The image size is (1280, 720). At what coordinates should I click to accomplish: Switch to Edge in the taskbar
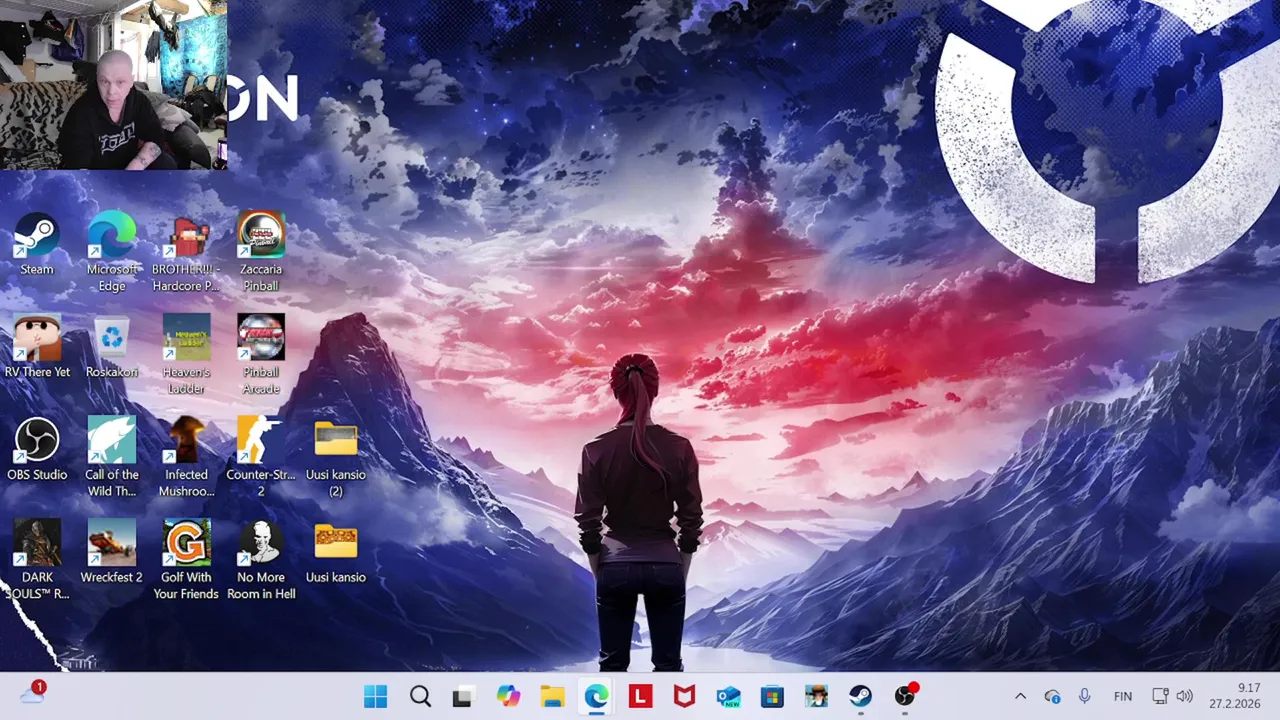coord(596,696)
